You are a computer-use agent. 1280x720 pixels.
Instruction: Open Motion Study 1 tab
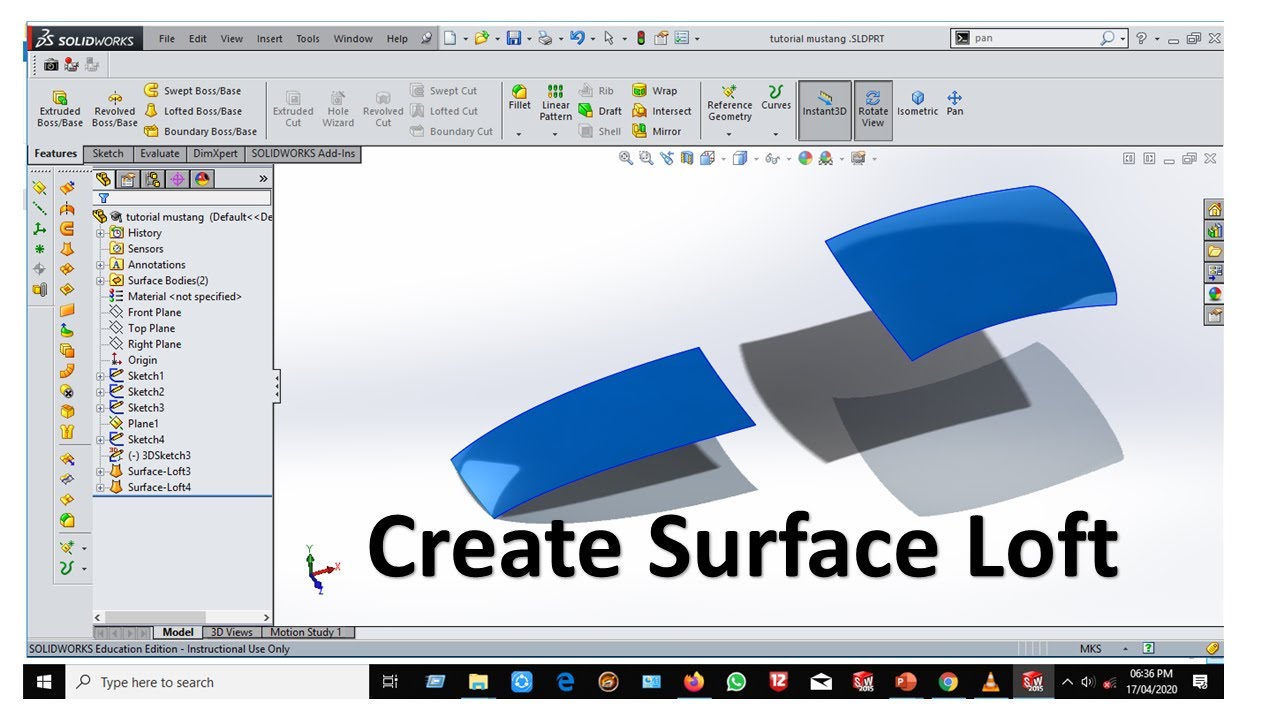click(x=306, y=632)
